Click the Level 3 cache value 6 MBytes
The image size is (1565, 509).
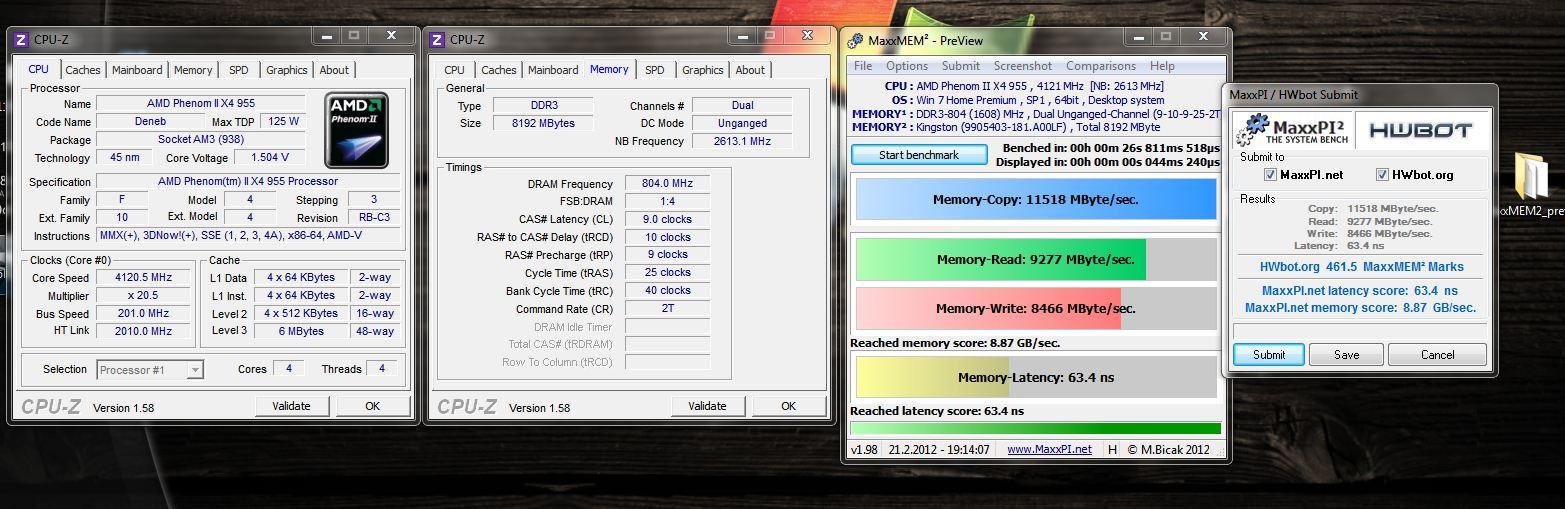point(302,331)
